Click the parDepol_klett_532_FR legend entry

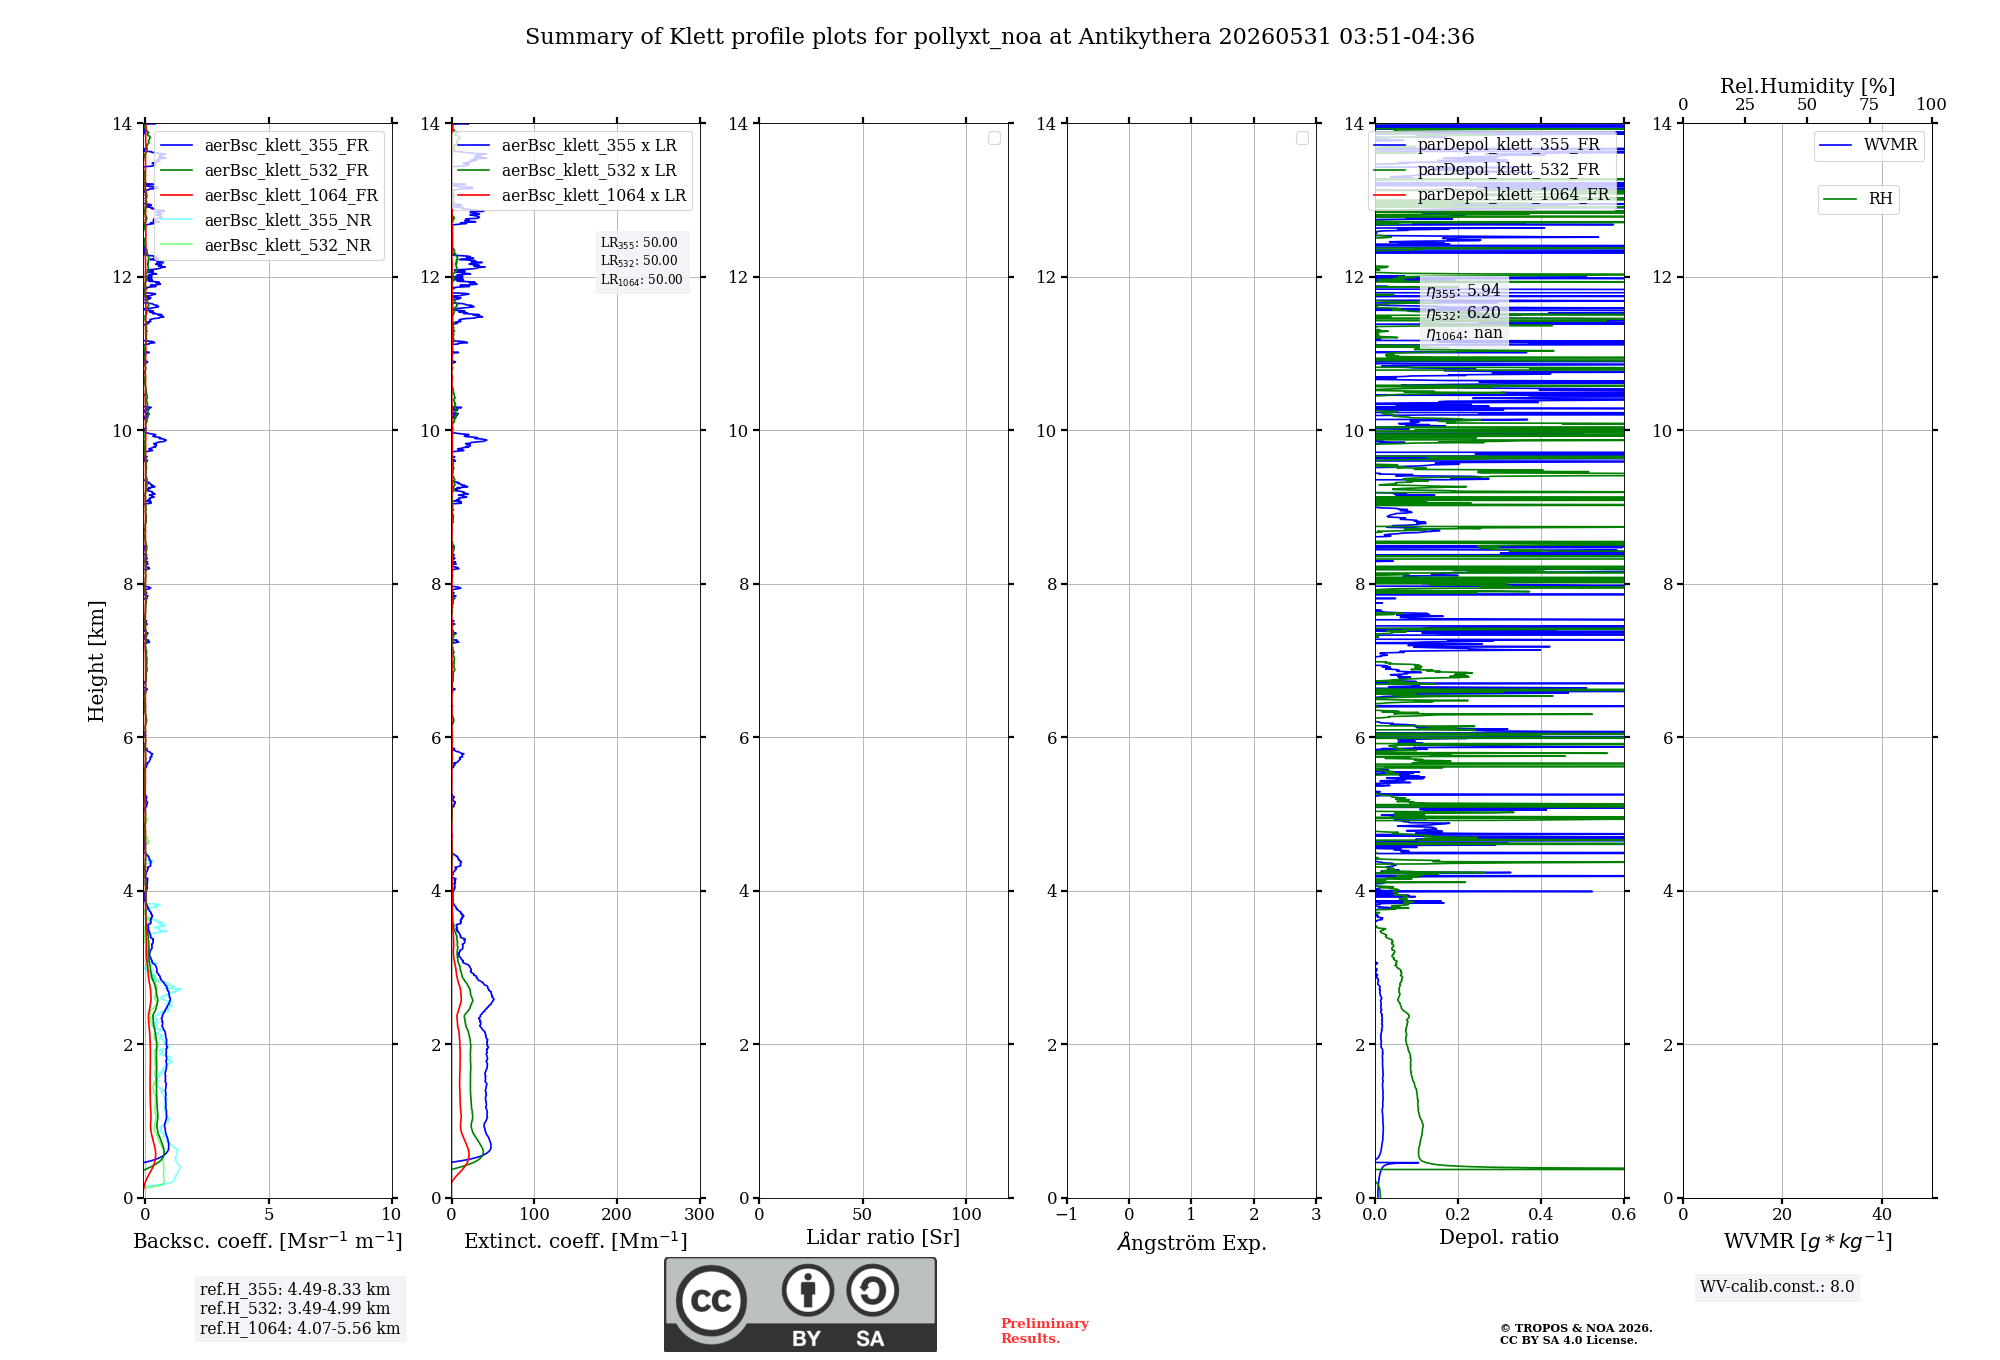[x=1487, y=169]
